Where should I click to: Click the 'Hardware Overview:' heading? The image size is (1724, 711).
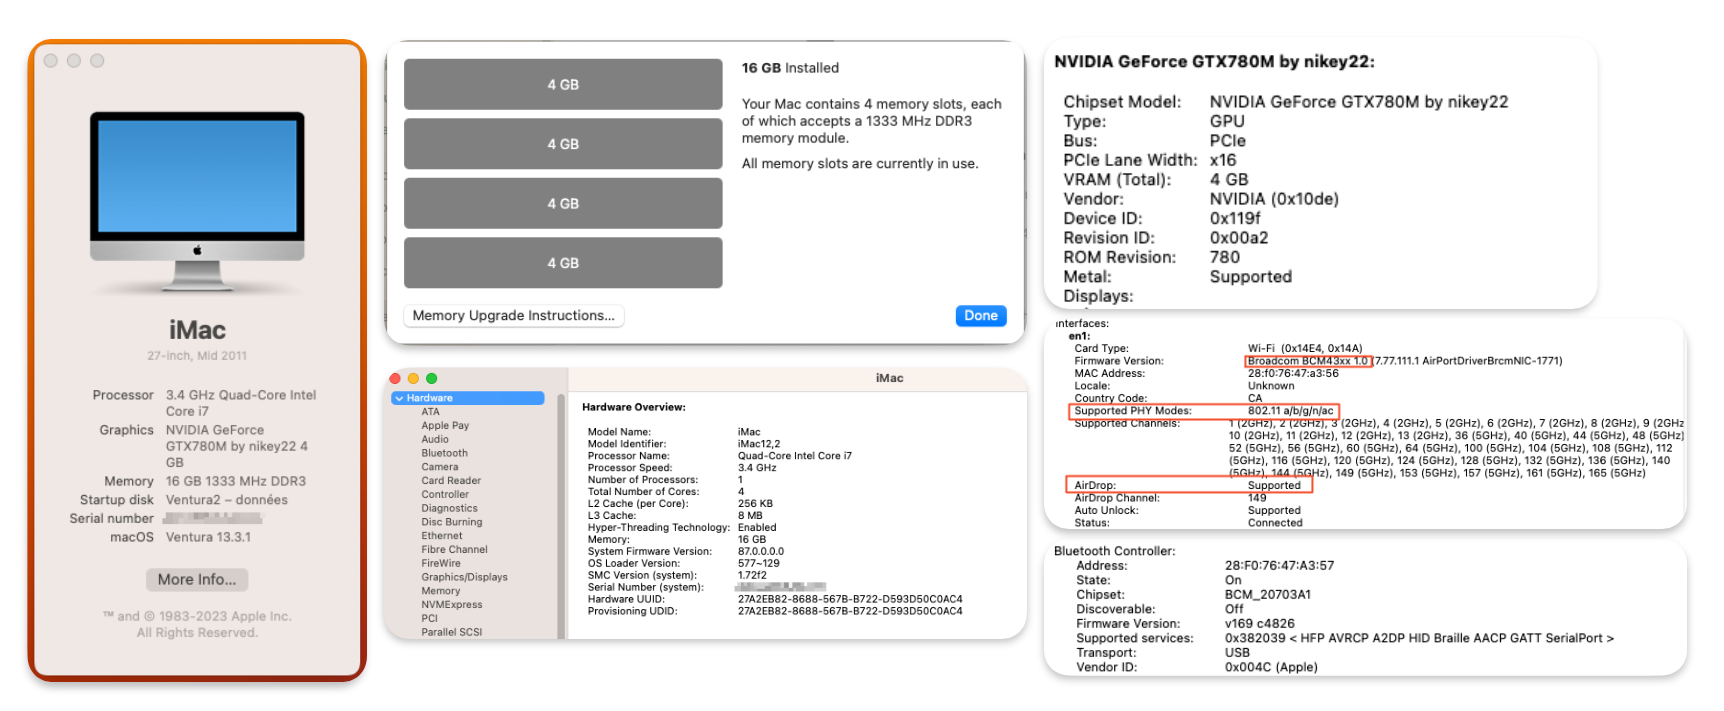click(x=634, y=408)
